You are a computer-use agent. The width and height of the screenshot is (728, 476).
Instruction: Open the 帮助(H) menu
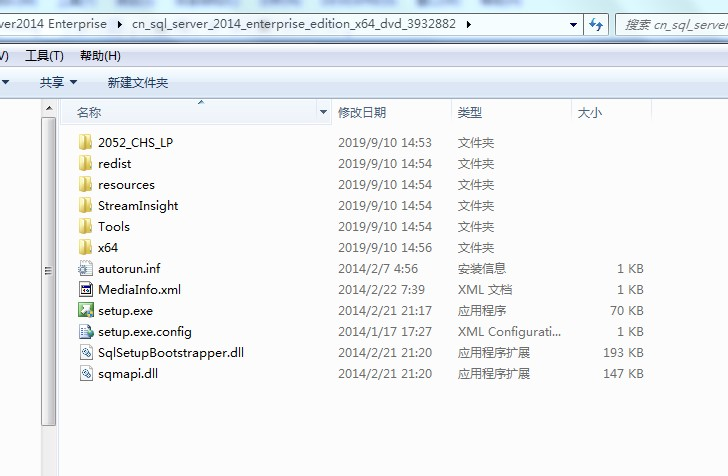tap(100, 56)
